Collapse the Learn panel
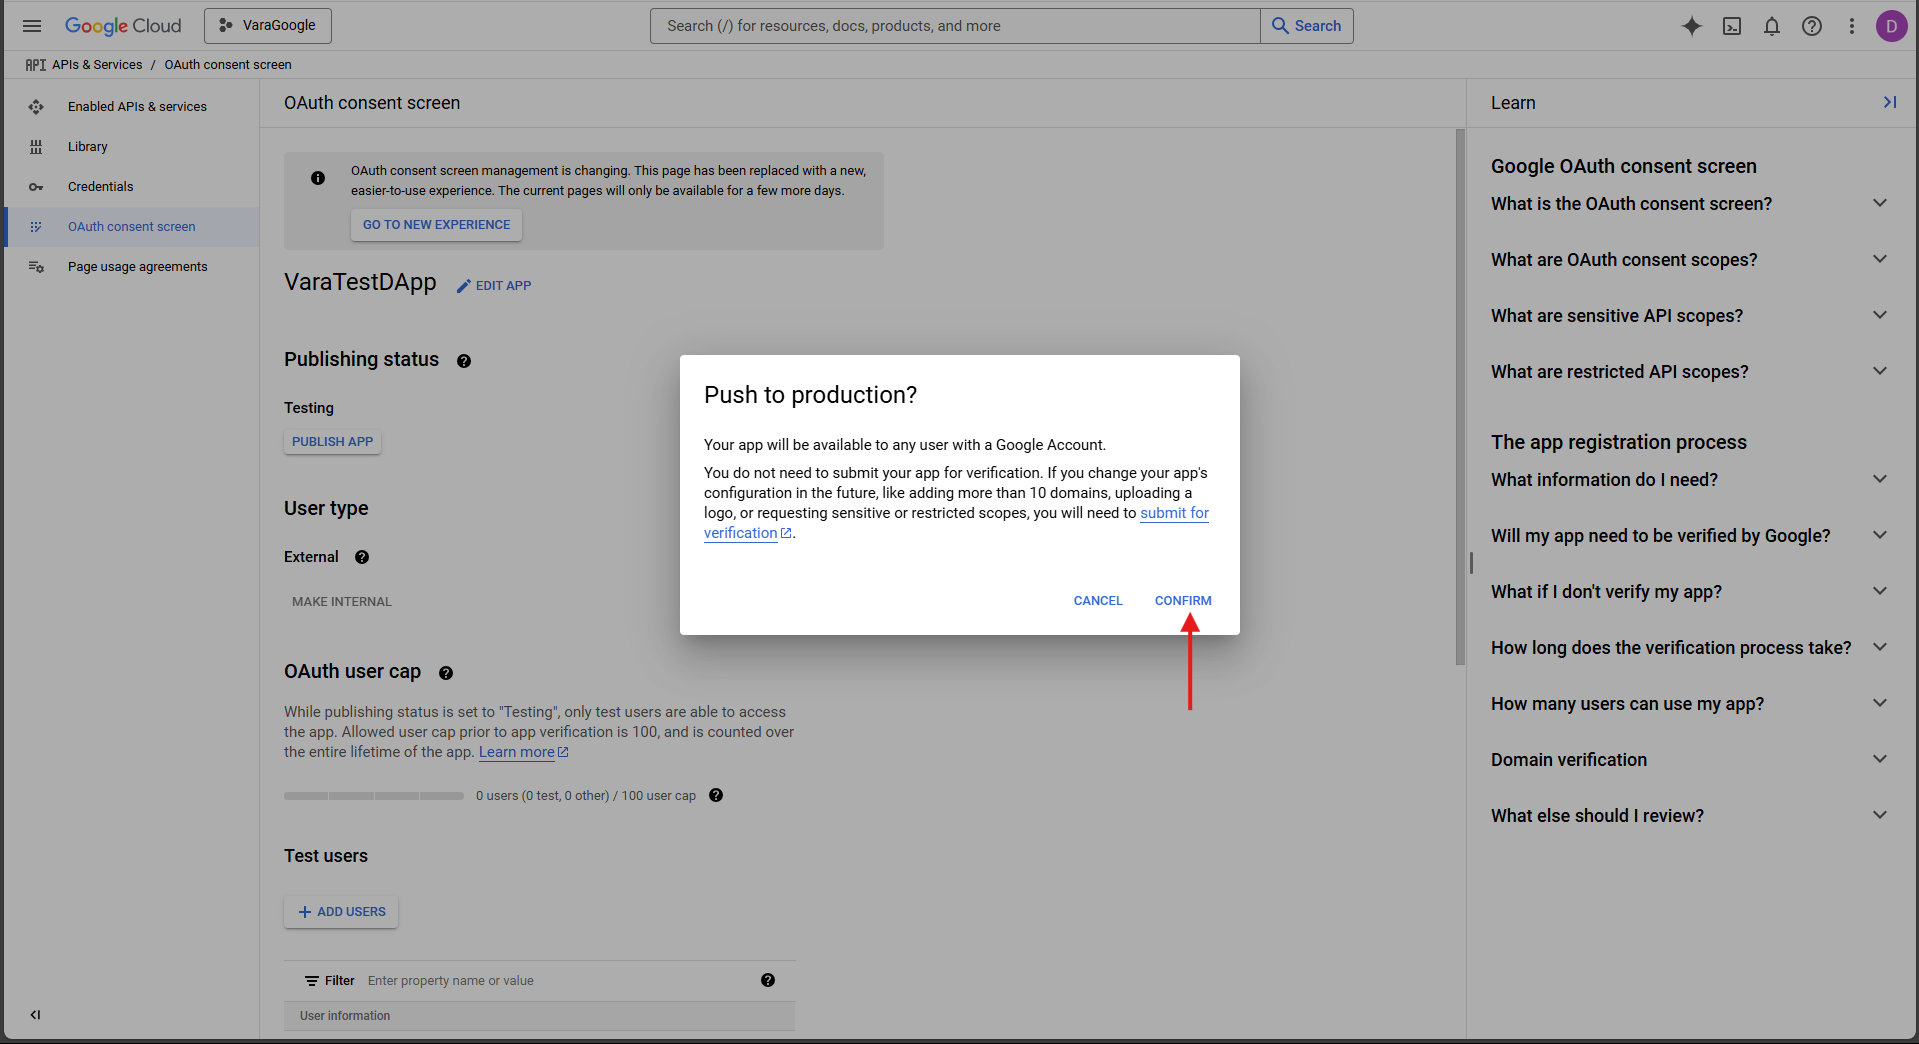Viewport: 1919px width, 1044px height. (x=1890, y=102)
